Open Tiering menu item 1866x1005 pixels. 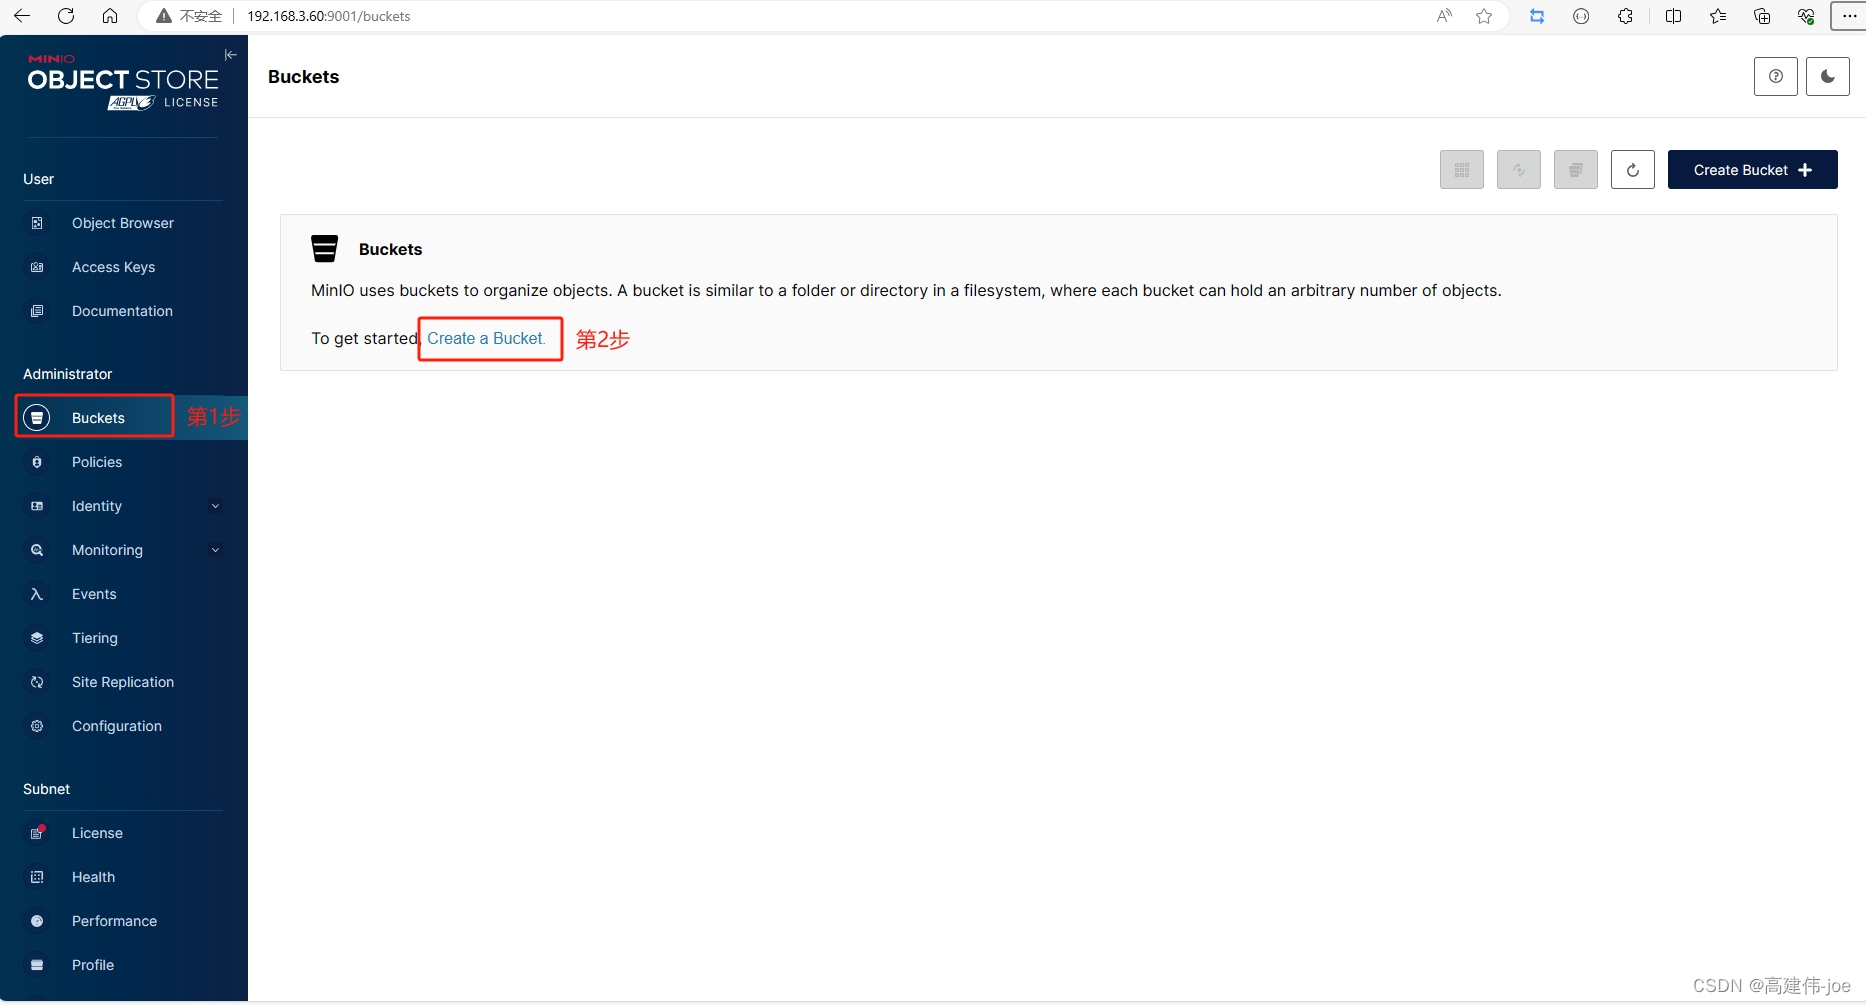pyautogui.click(x=123, y=638)
